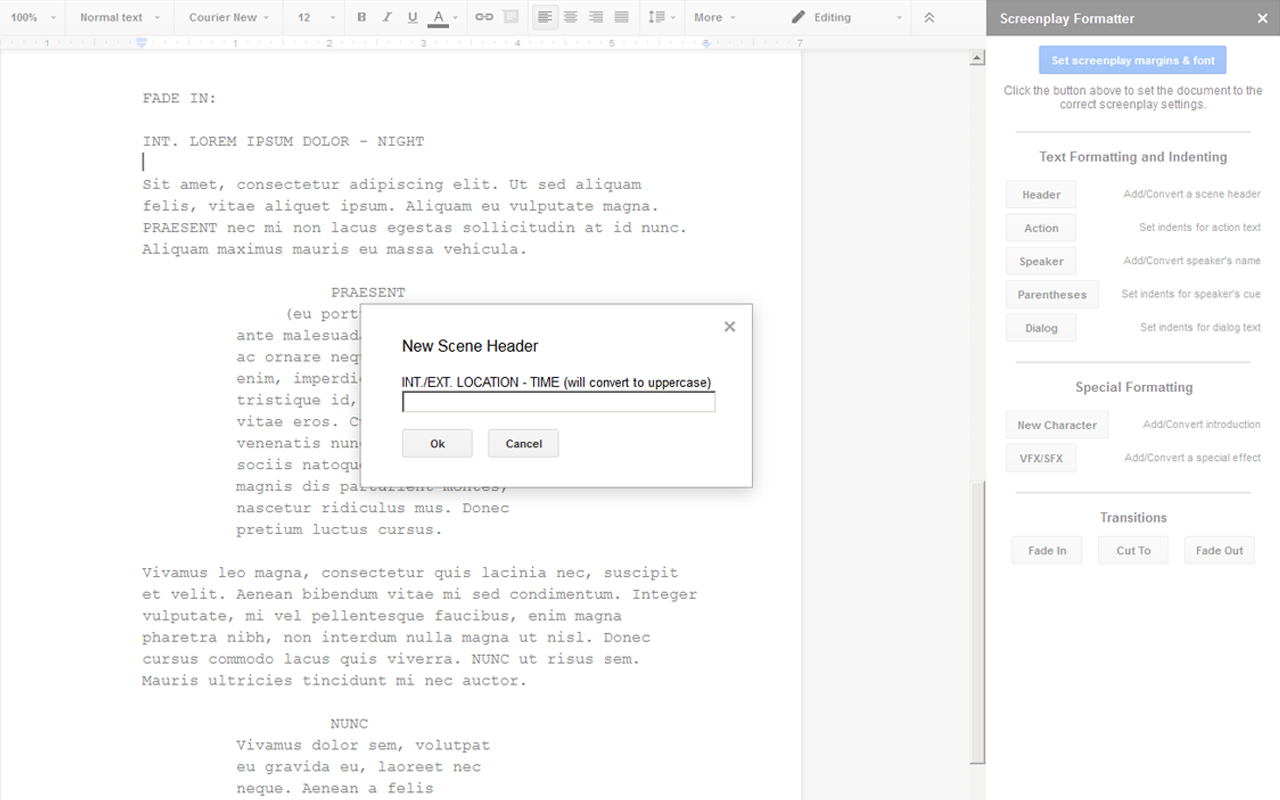Viewport: 1280px width, 800px height.
Task: Click the VFX/SFX button
Action: pyautogui.click(x=1041, y=458)
